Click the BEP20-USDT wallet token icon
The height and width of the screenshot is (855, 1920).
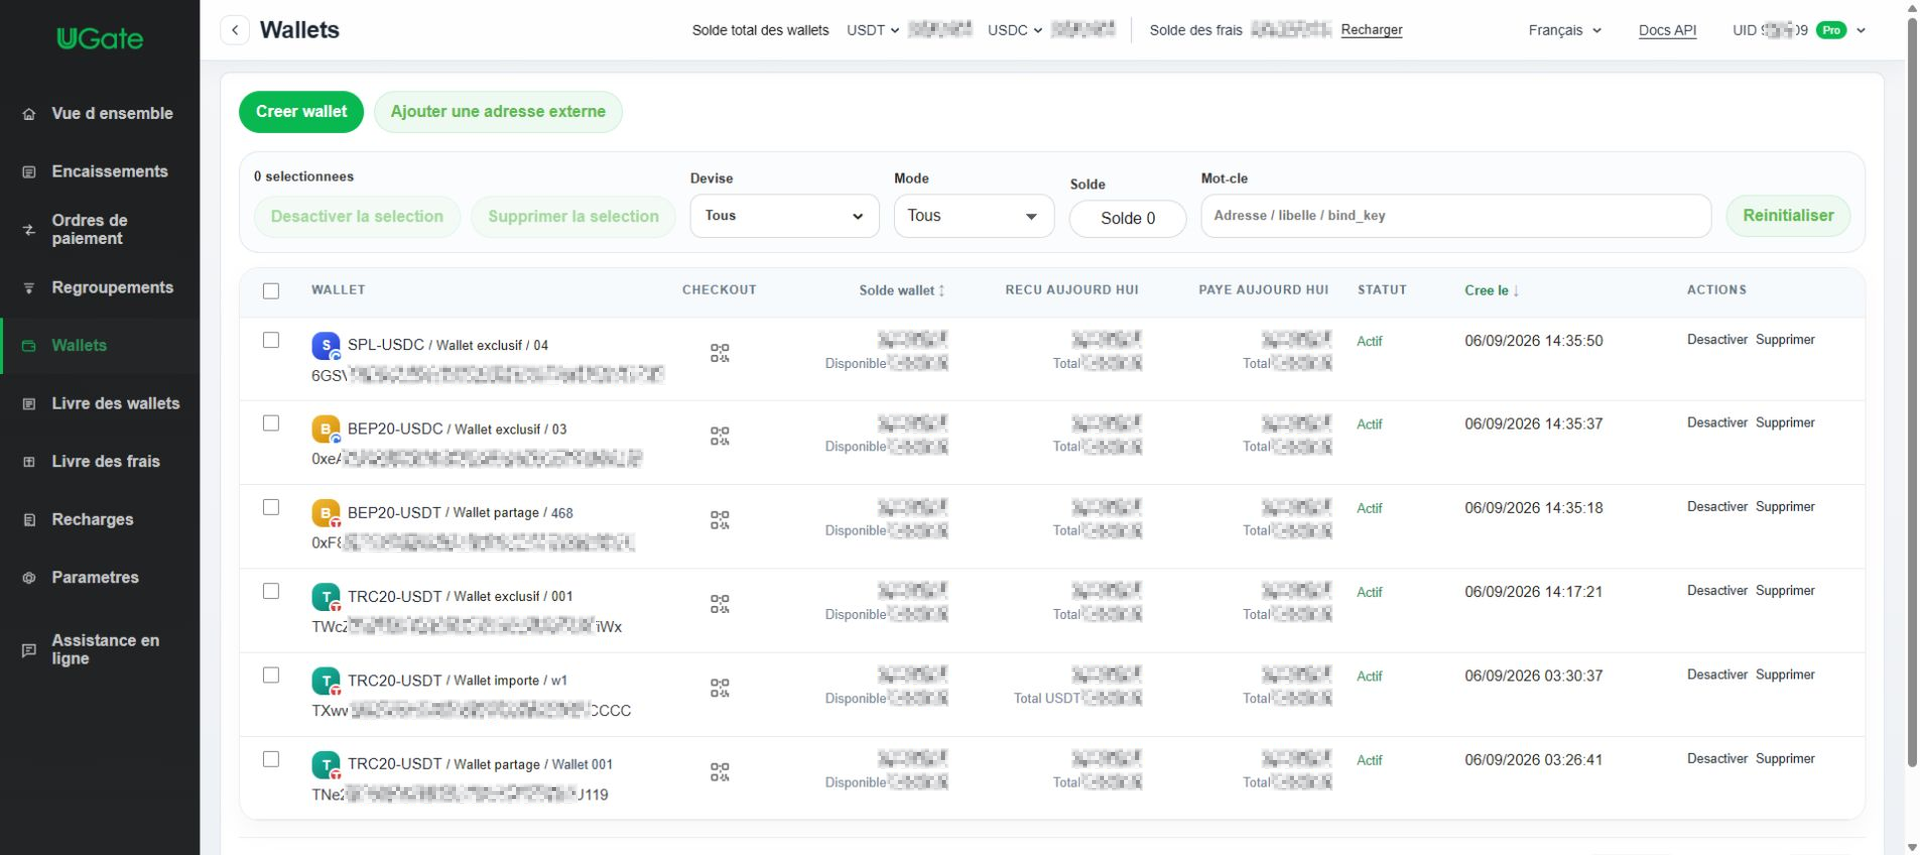coord(326,514)
